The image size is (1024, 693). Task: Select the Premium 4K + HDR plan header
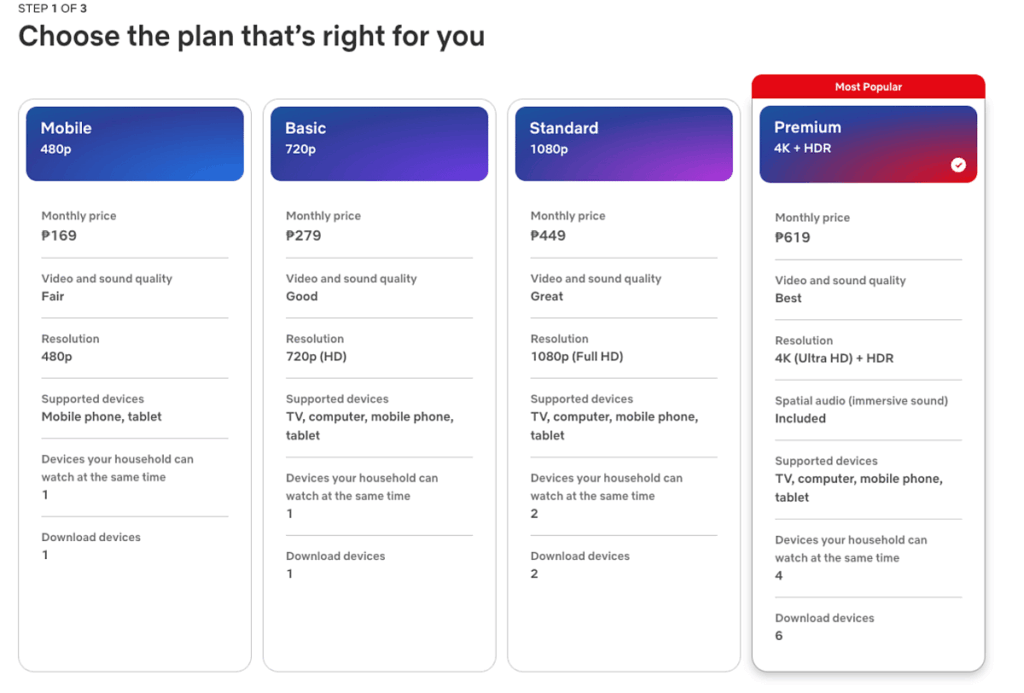pyautogui.click(x=867, y=144)
